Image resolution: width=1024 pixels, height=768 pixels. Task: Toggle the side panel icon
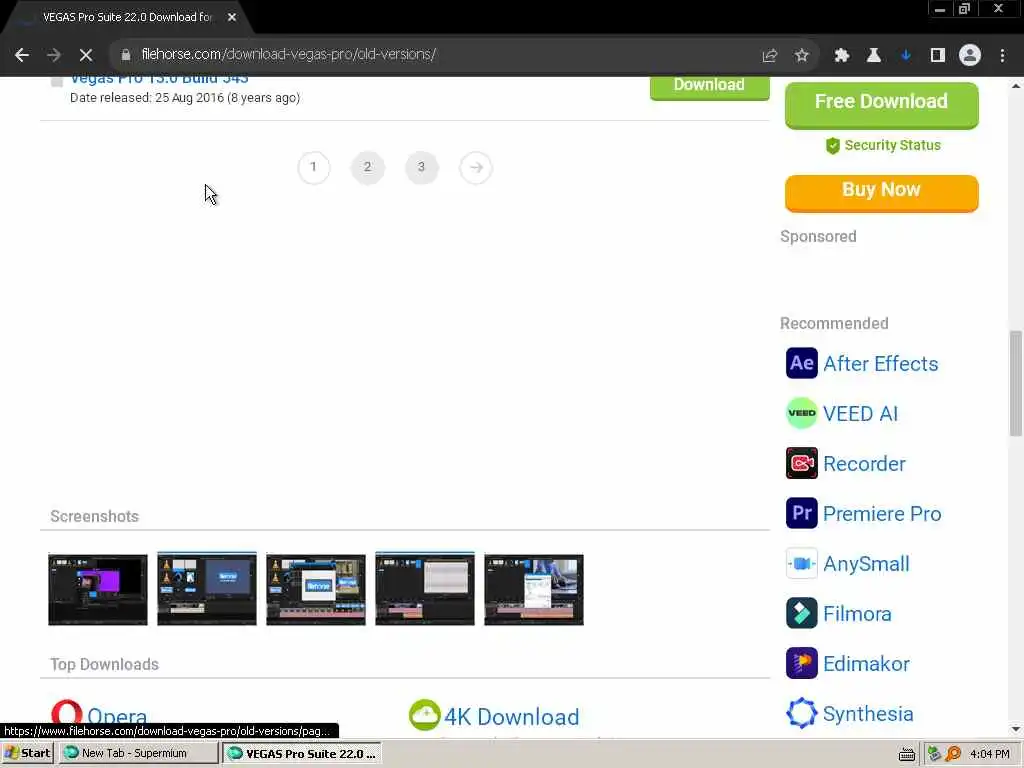tap(938, 56)
